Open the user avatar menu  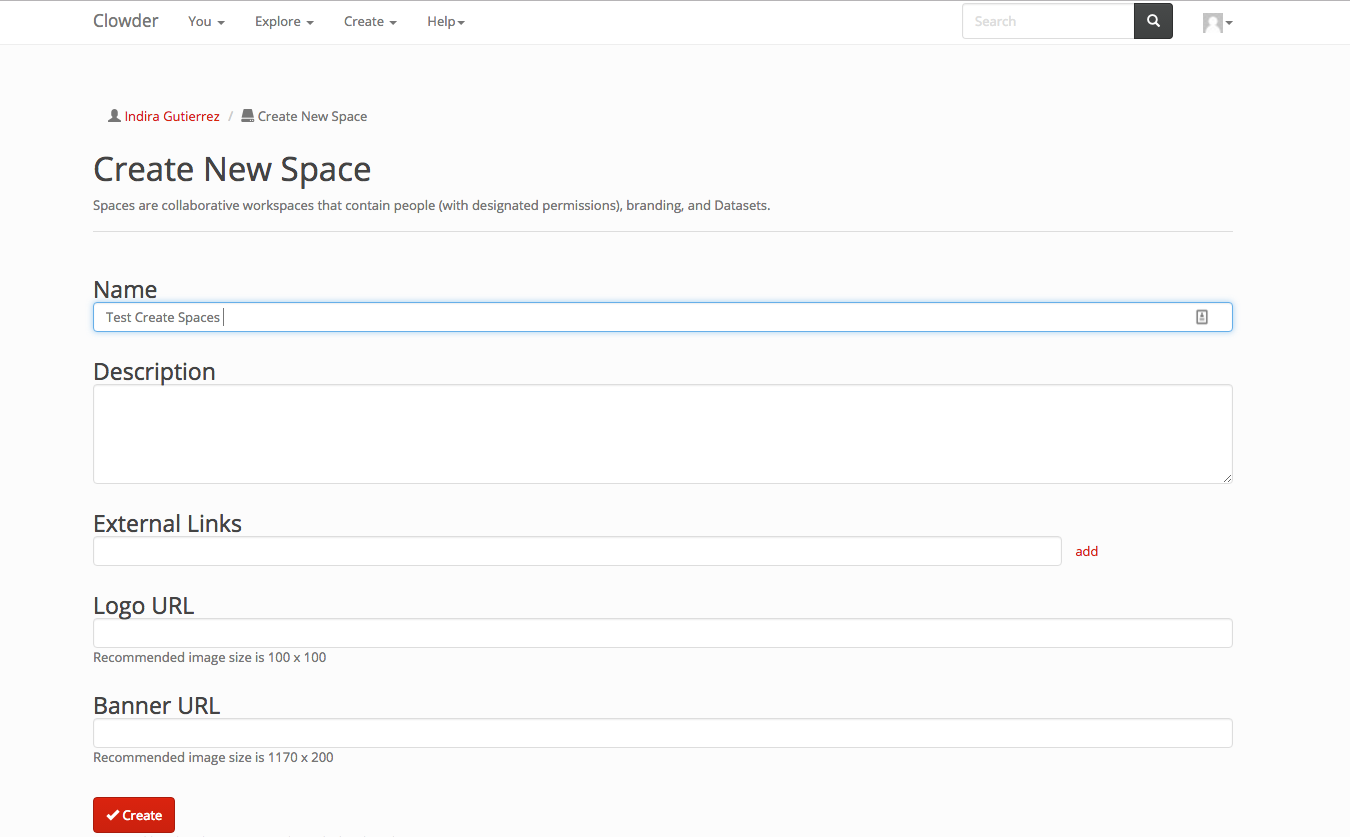1216,22
